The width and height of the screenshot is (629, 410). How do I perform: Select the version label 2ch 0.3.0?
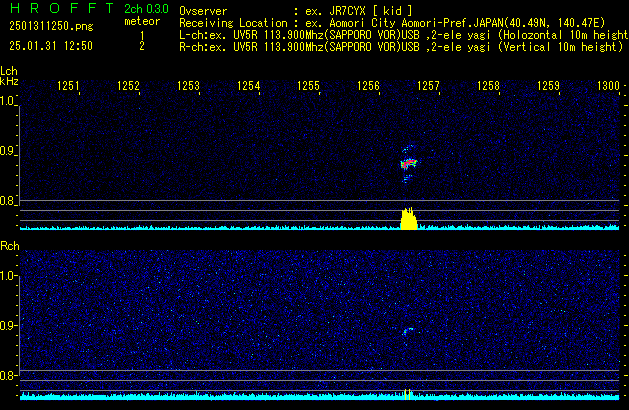(146, 9)
